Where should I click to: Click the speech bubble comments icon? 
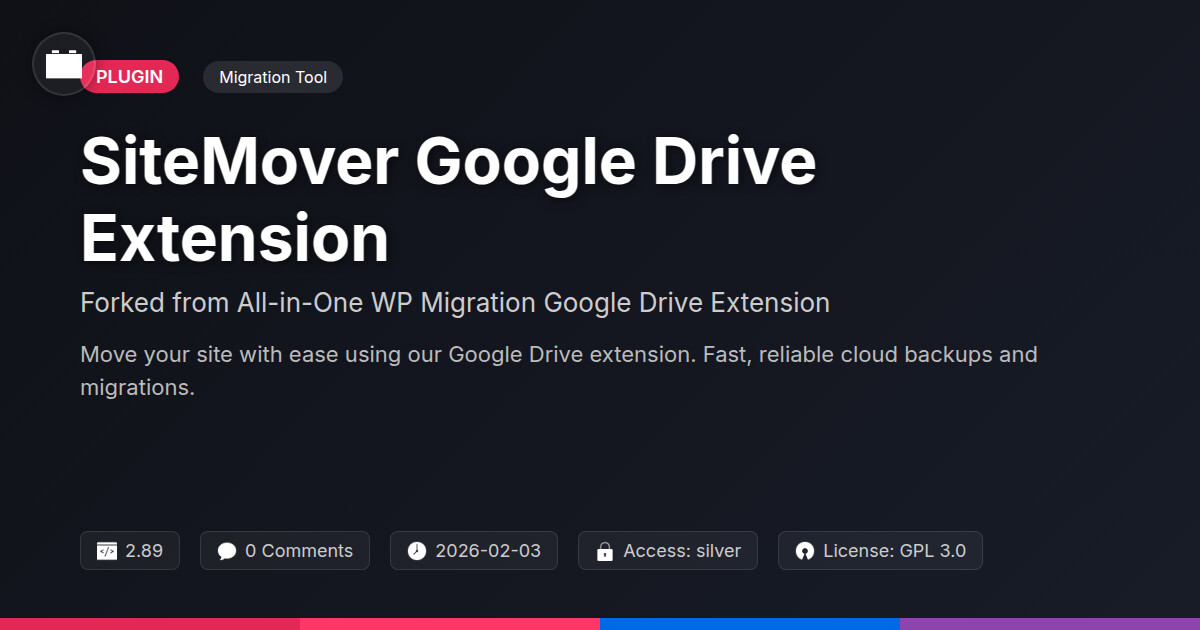(227, 551)
